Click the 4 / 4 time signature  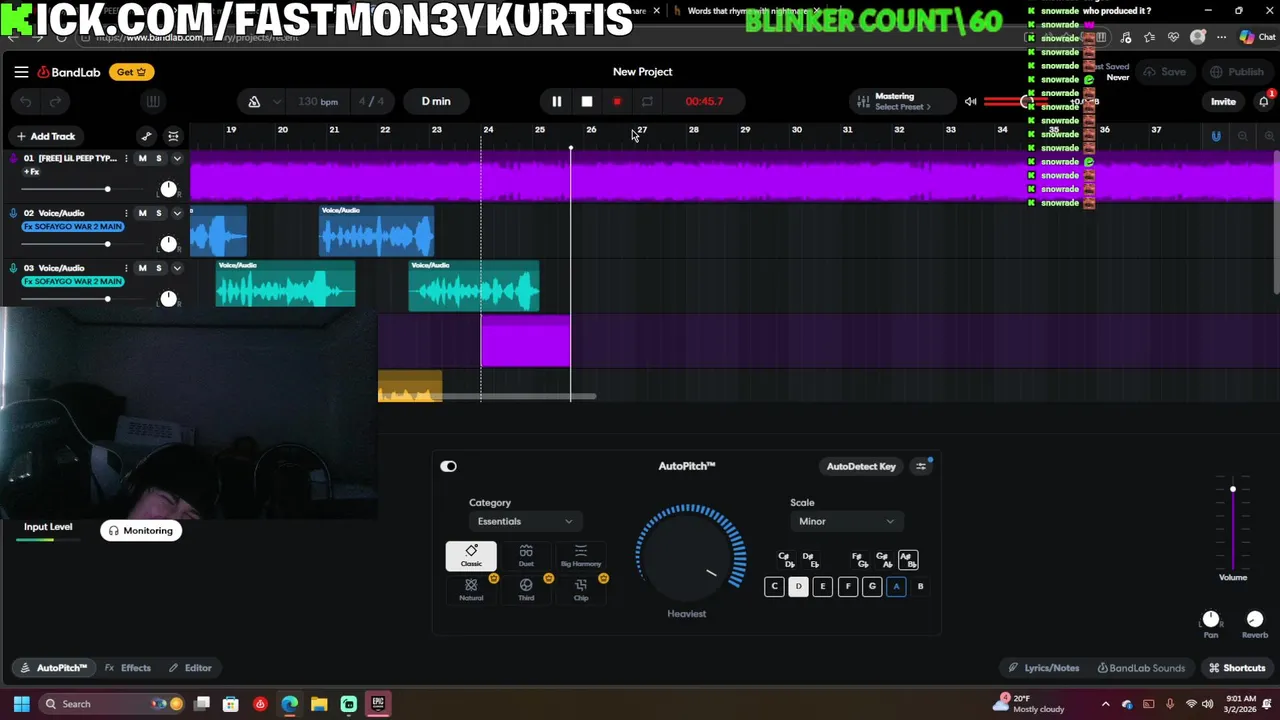coord(371,101)
